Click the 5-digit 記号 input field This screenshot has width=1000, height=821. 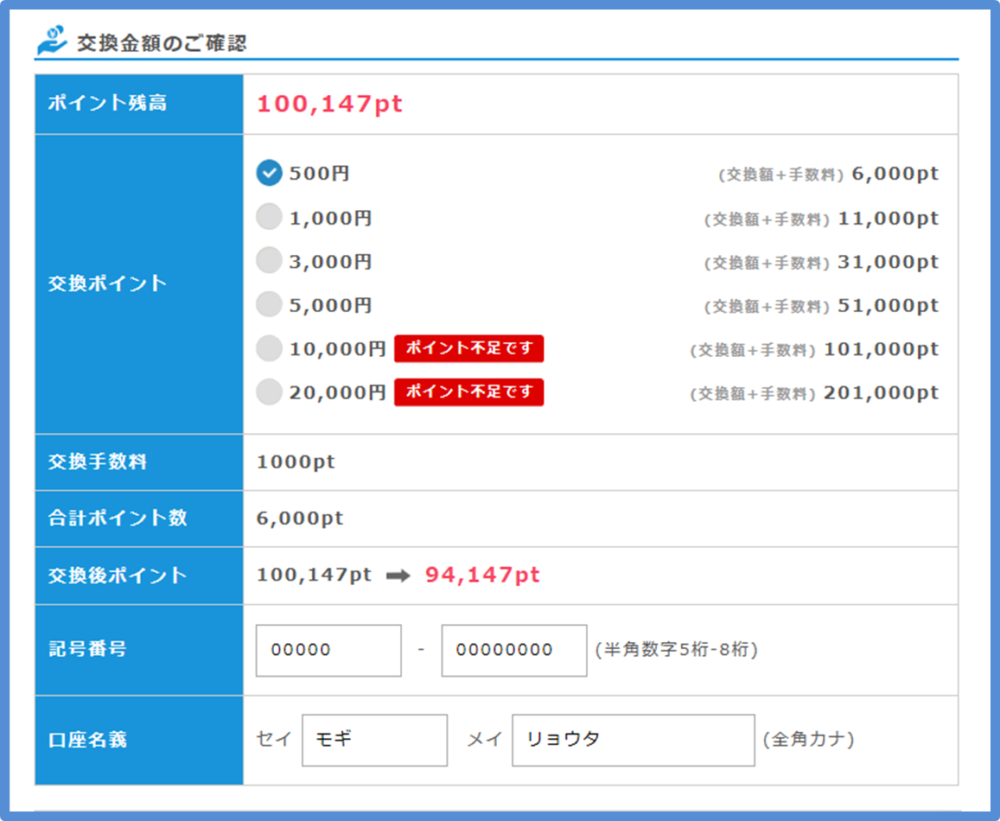(x=328, y=650)
